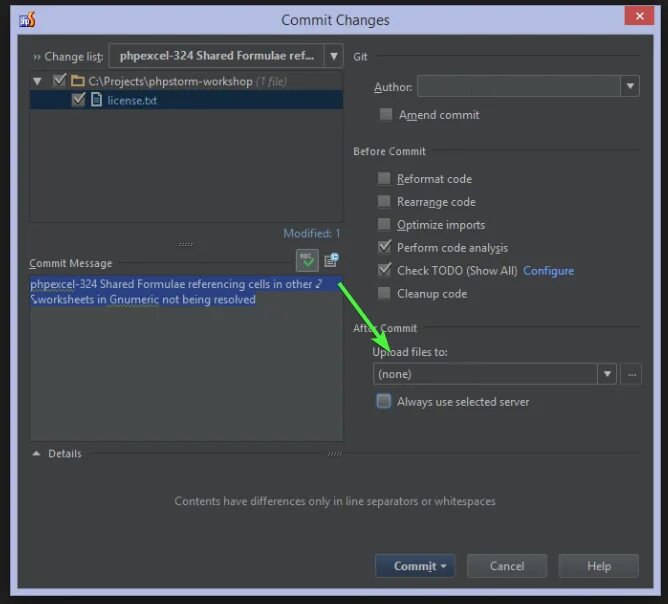Click into the Author input field
Viewport: 668px width, 604px height.
point(519,86)
